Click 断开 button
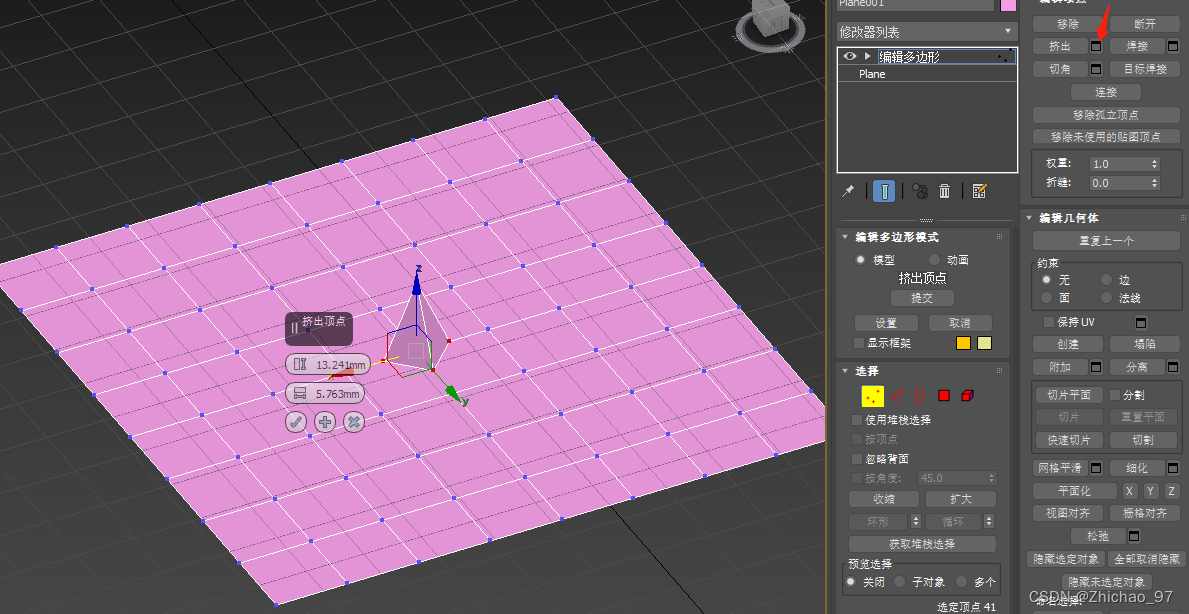Viewport: 1189px width, 614px height. tap(1145, 24)
